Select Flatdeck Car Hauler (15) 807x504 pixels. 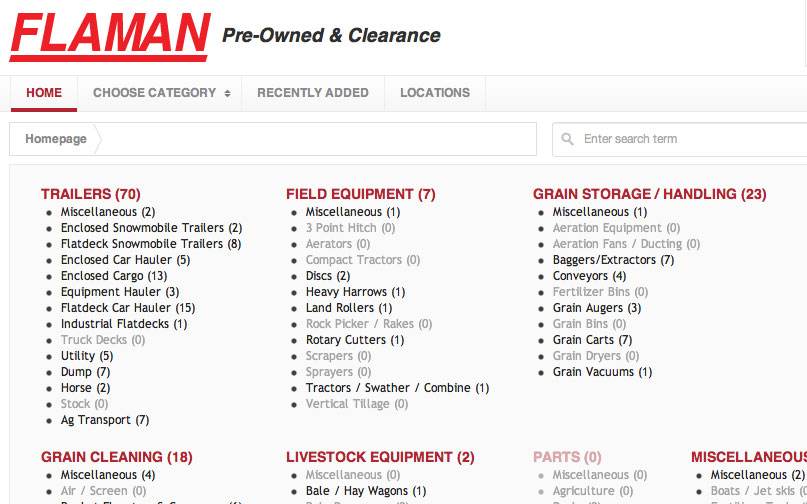point(128,308)
